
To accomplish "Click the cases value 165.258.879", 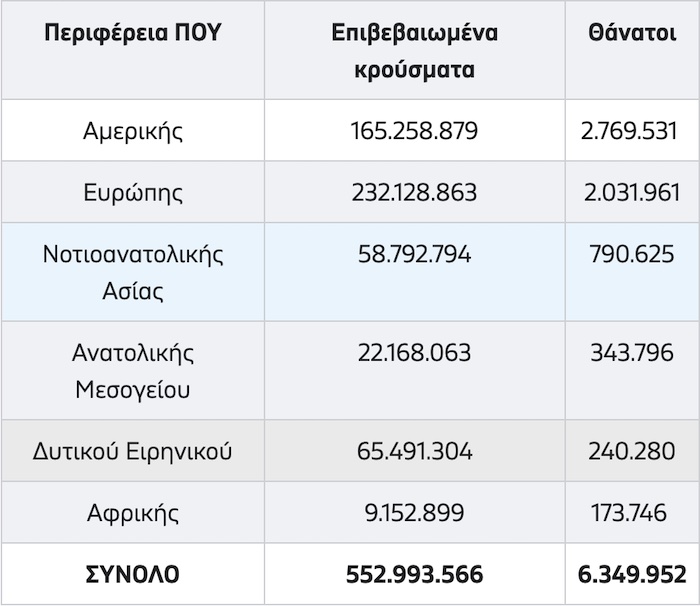I will (x=414, y=131).
